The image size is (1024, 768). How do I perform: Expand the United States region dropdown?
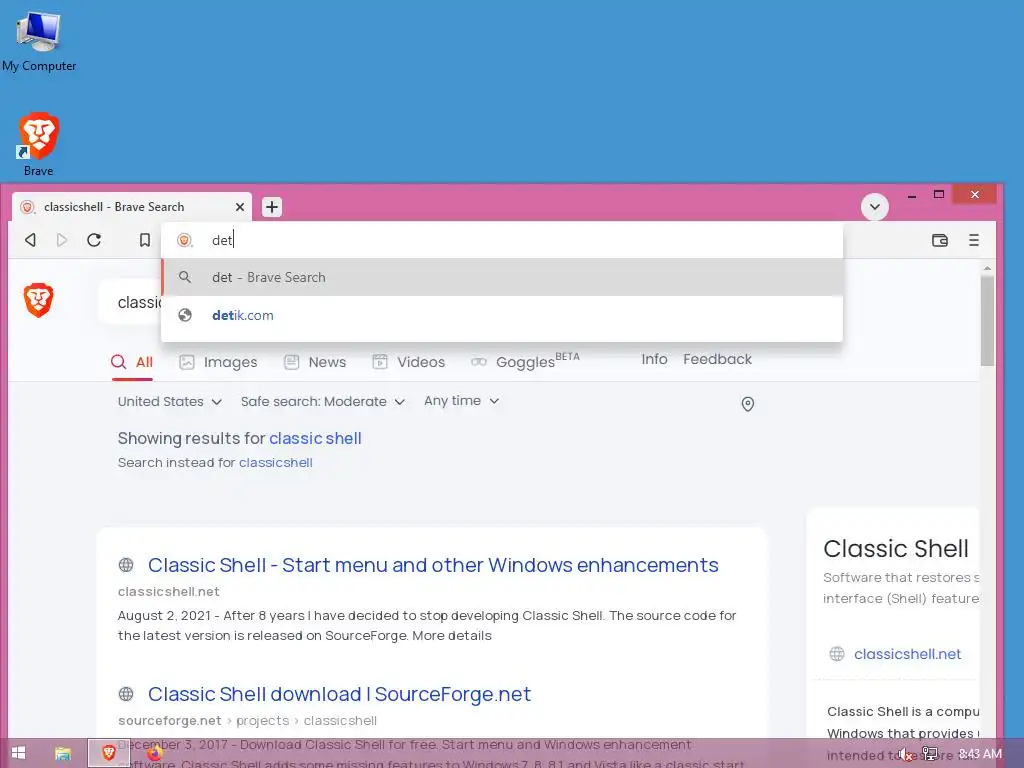click(170, 402)
